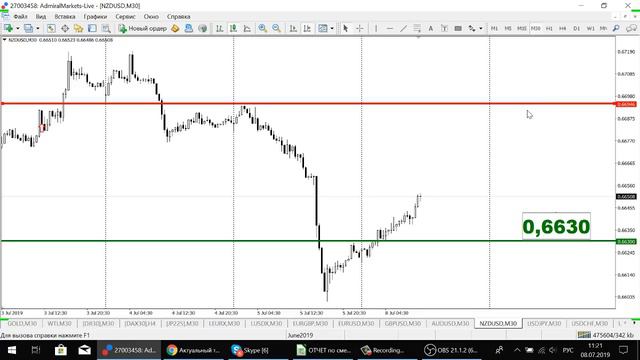Expand the profiles dropdown arrow

coord(38,28)
